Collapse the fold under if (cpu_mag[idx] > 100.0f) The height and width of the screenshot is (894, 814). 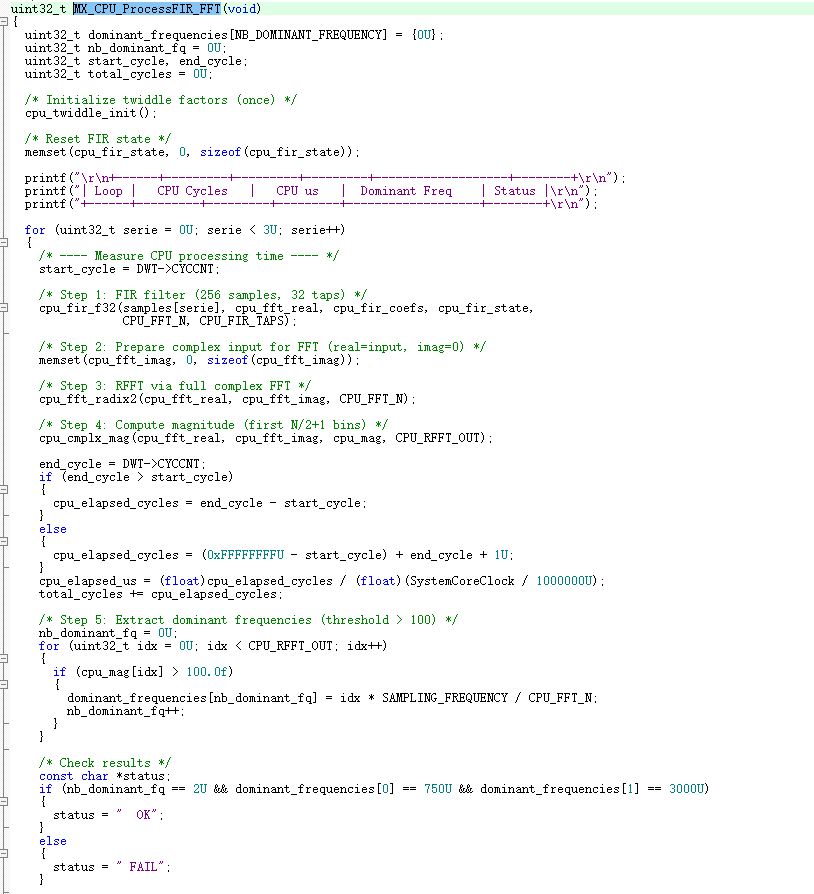tap(3, 684)
